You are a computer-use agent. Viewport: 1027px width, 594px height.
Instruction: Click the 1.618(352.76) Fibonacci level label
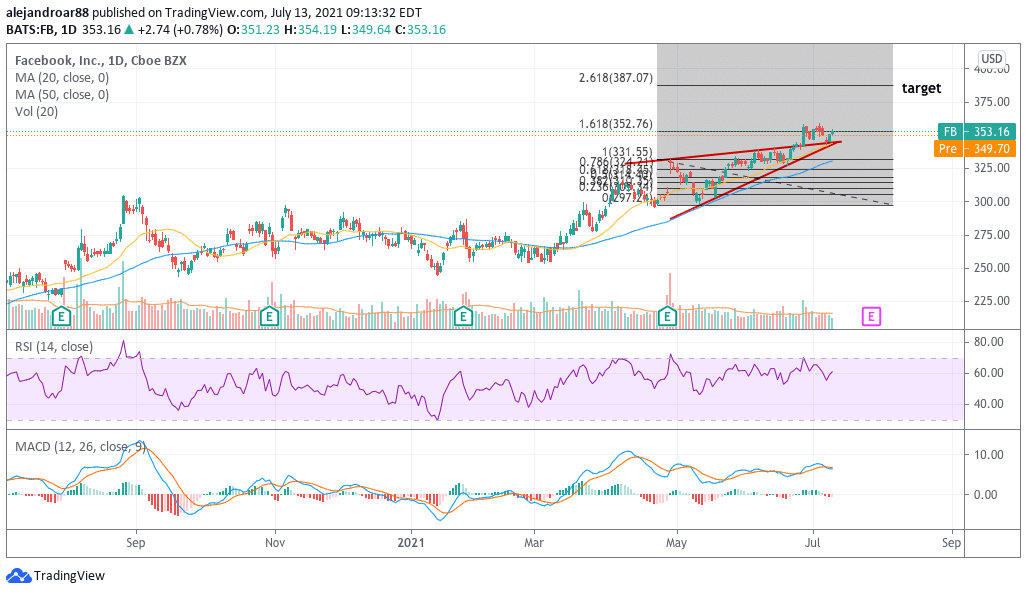616,124
